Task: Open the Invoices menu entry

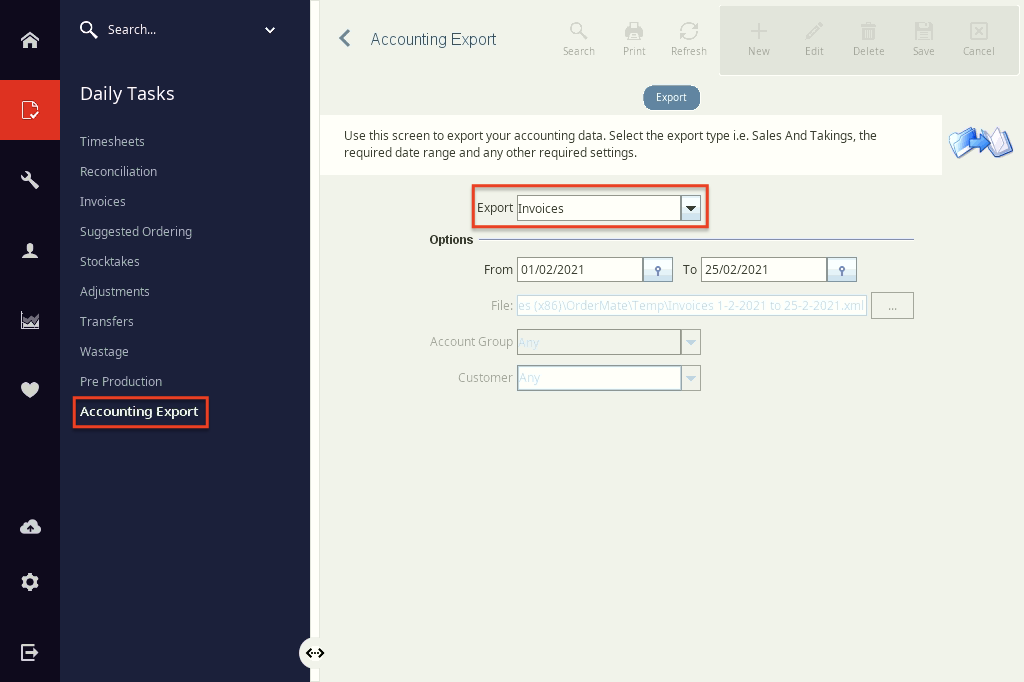Action: tap(103, 201)
